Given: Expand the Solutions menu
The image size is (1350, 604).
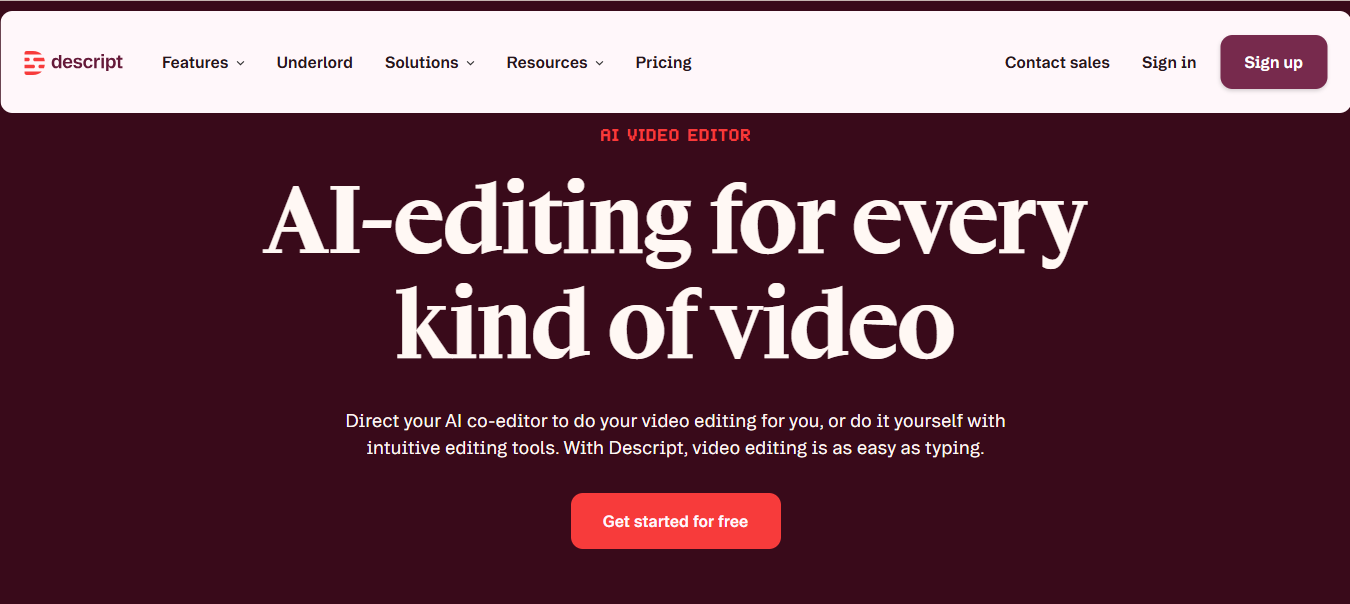Looking at the screenshot, I should click(430, 62).
